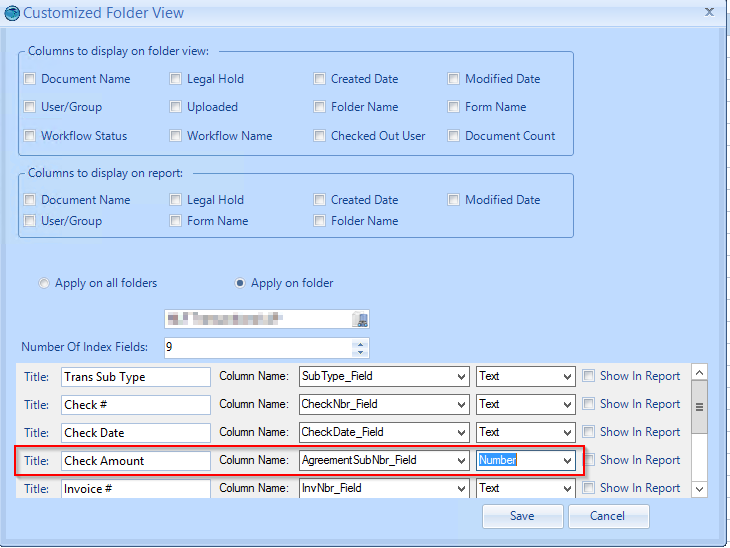Screen dimensions: 730x548
Task: Choose the Apply on folder radio button
Action: point(240,283)
